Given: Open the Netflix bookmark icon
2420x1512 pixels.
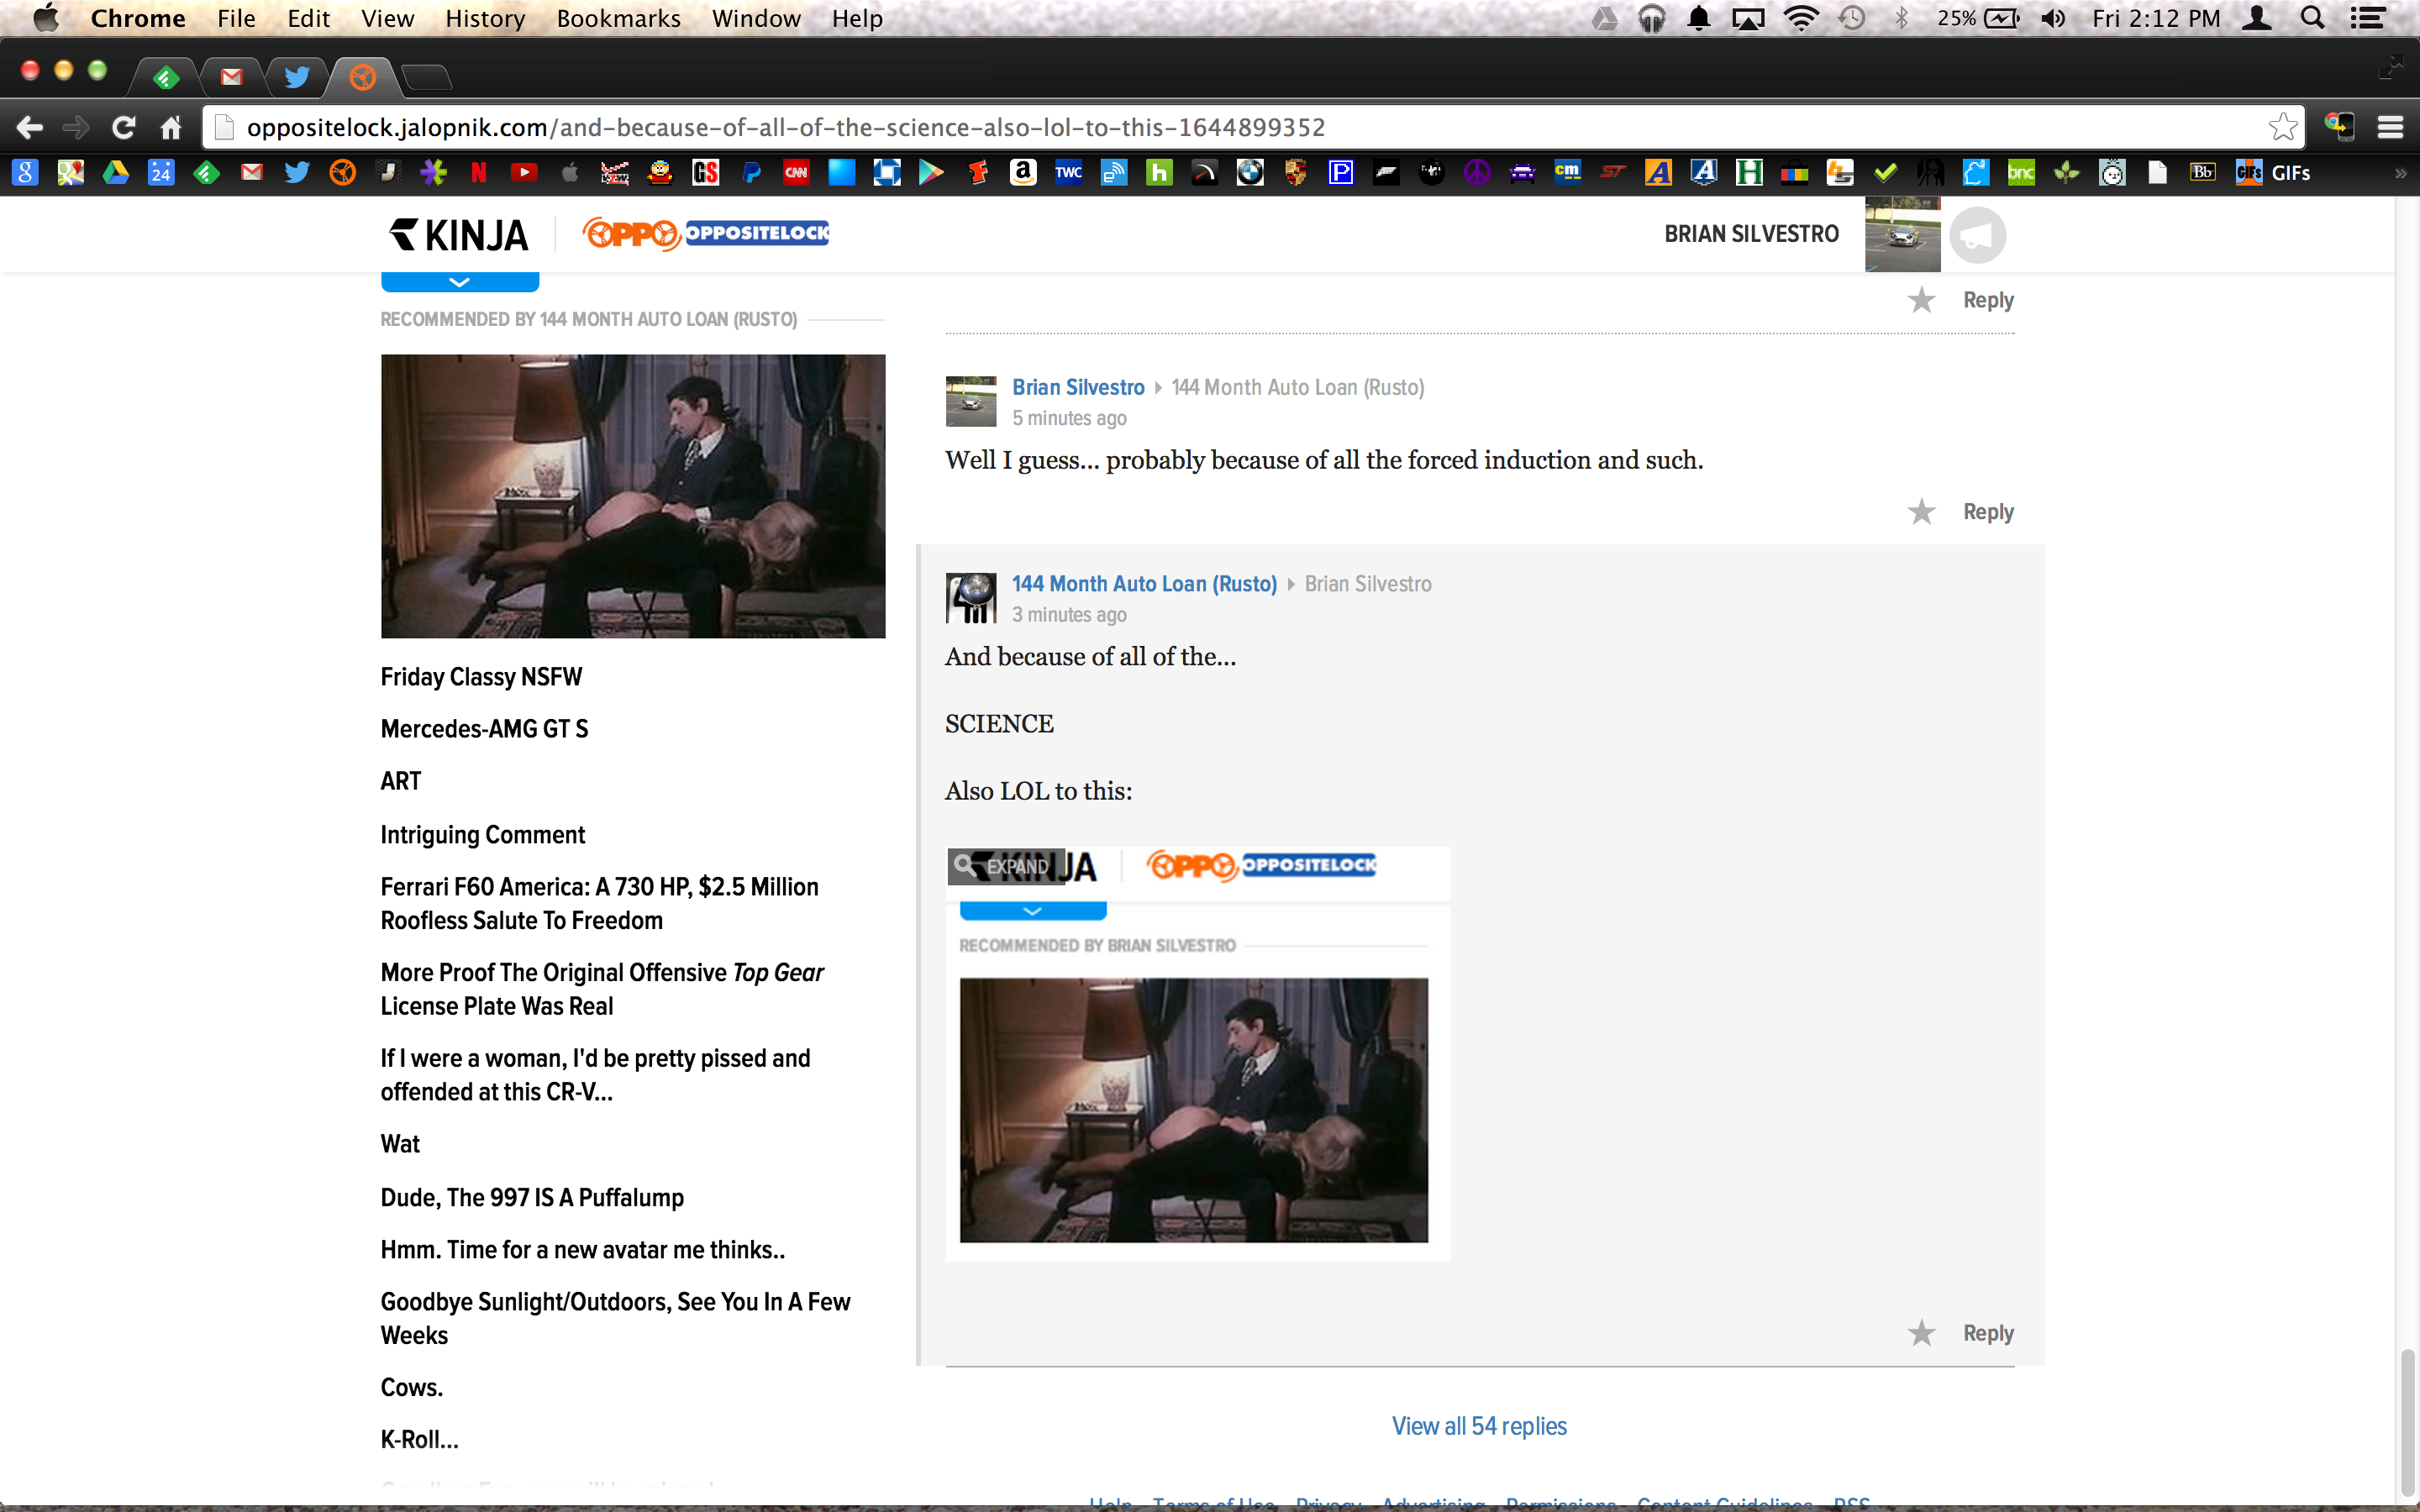Looking at the screenshot, I should pyautogui.click(x=479, y=173).
